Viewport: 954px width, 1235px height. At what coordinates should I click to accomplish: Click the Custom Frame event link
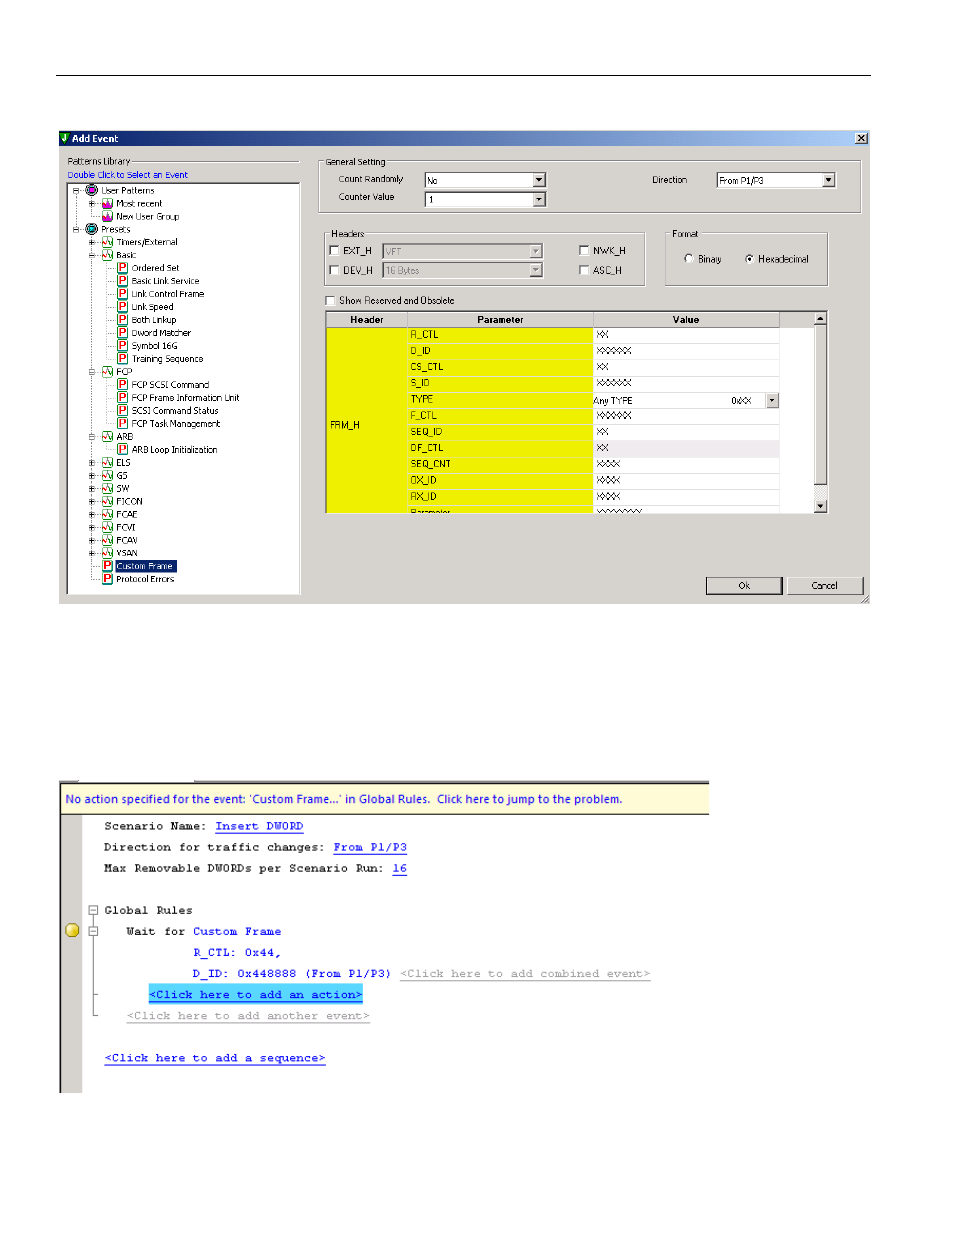pyautogui.click(x=237, y=931)
